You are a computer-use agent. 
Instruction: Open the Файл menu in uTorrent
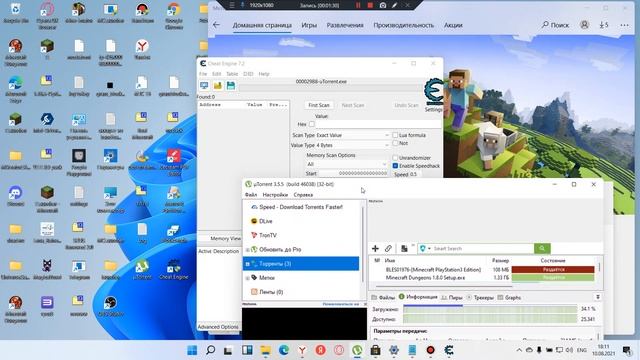251,195
